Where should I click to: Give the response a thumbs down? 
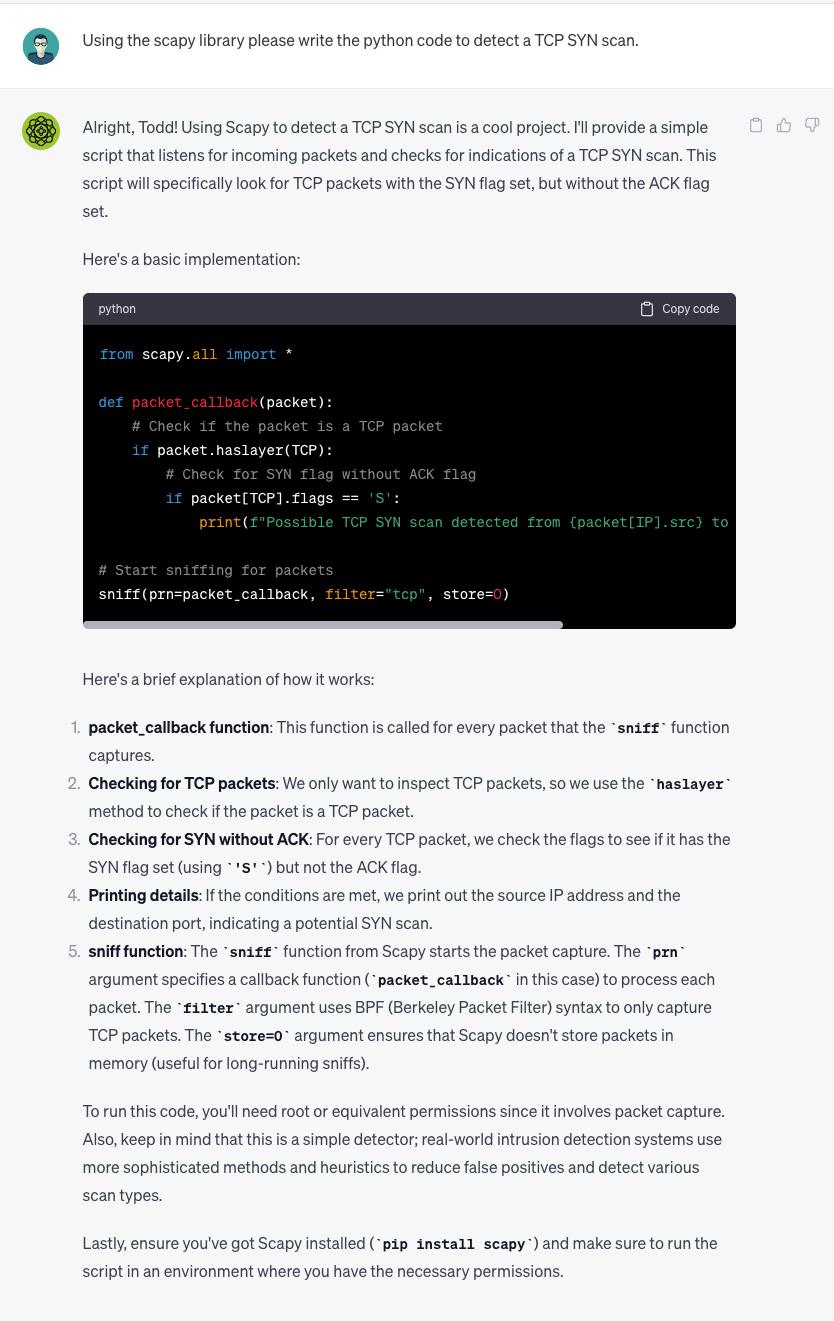[x=812, y=125]
